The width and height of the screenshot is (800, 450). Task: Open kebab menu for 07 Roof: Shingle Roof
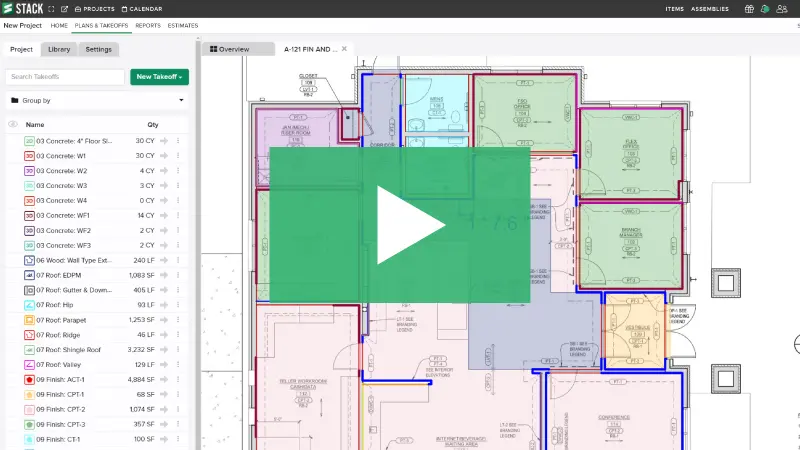[178, 350]
